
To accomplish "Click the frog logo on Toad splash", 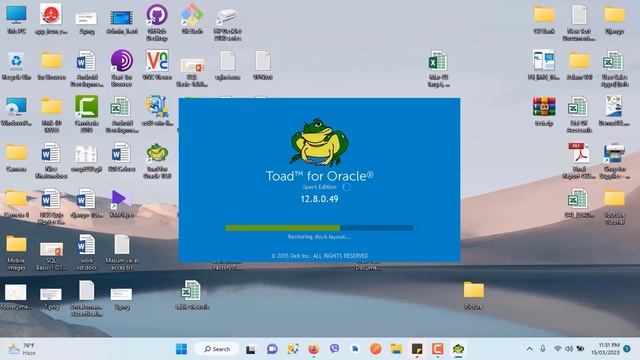I will pyautogui.click(x=319, y=142).
